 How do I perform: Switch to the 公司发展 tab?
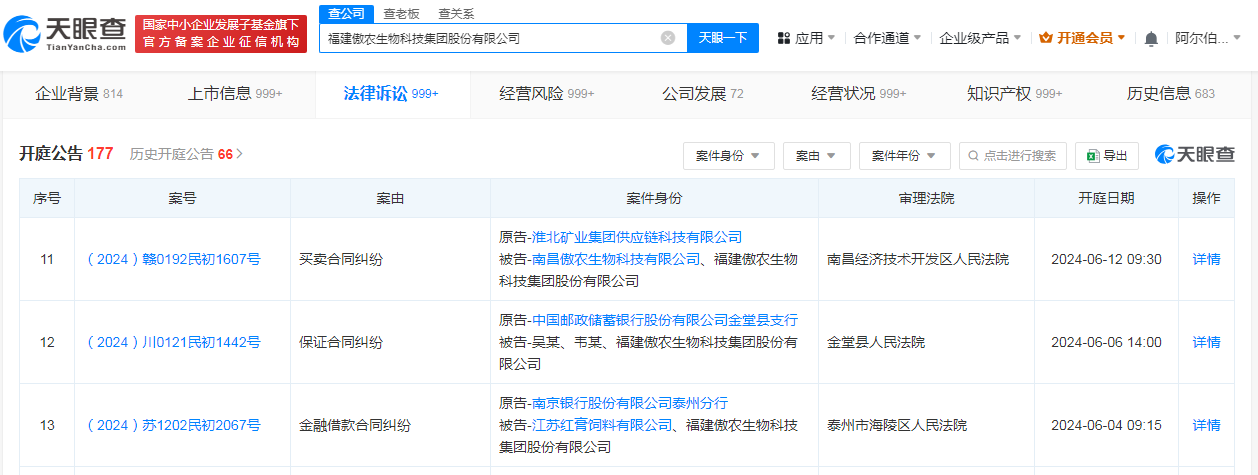pyautogui.click(x=703, y=94)
